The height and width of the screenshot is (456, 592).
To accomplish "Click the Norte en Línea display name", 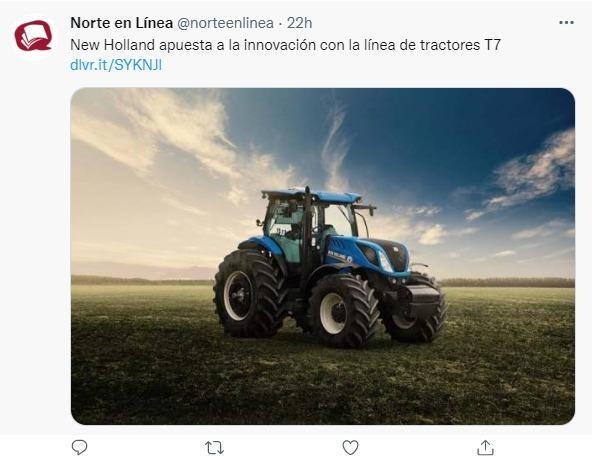I will pos(122,23).
